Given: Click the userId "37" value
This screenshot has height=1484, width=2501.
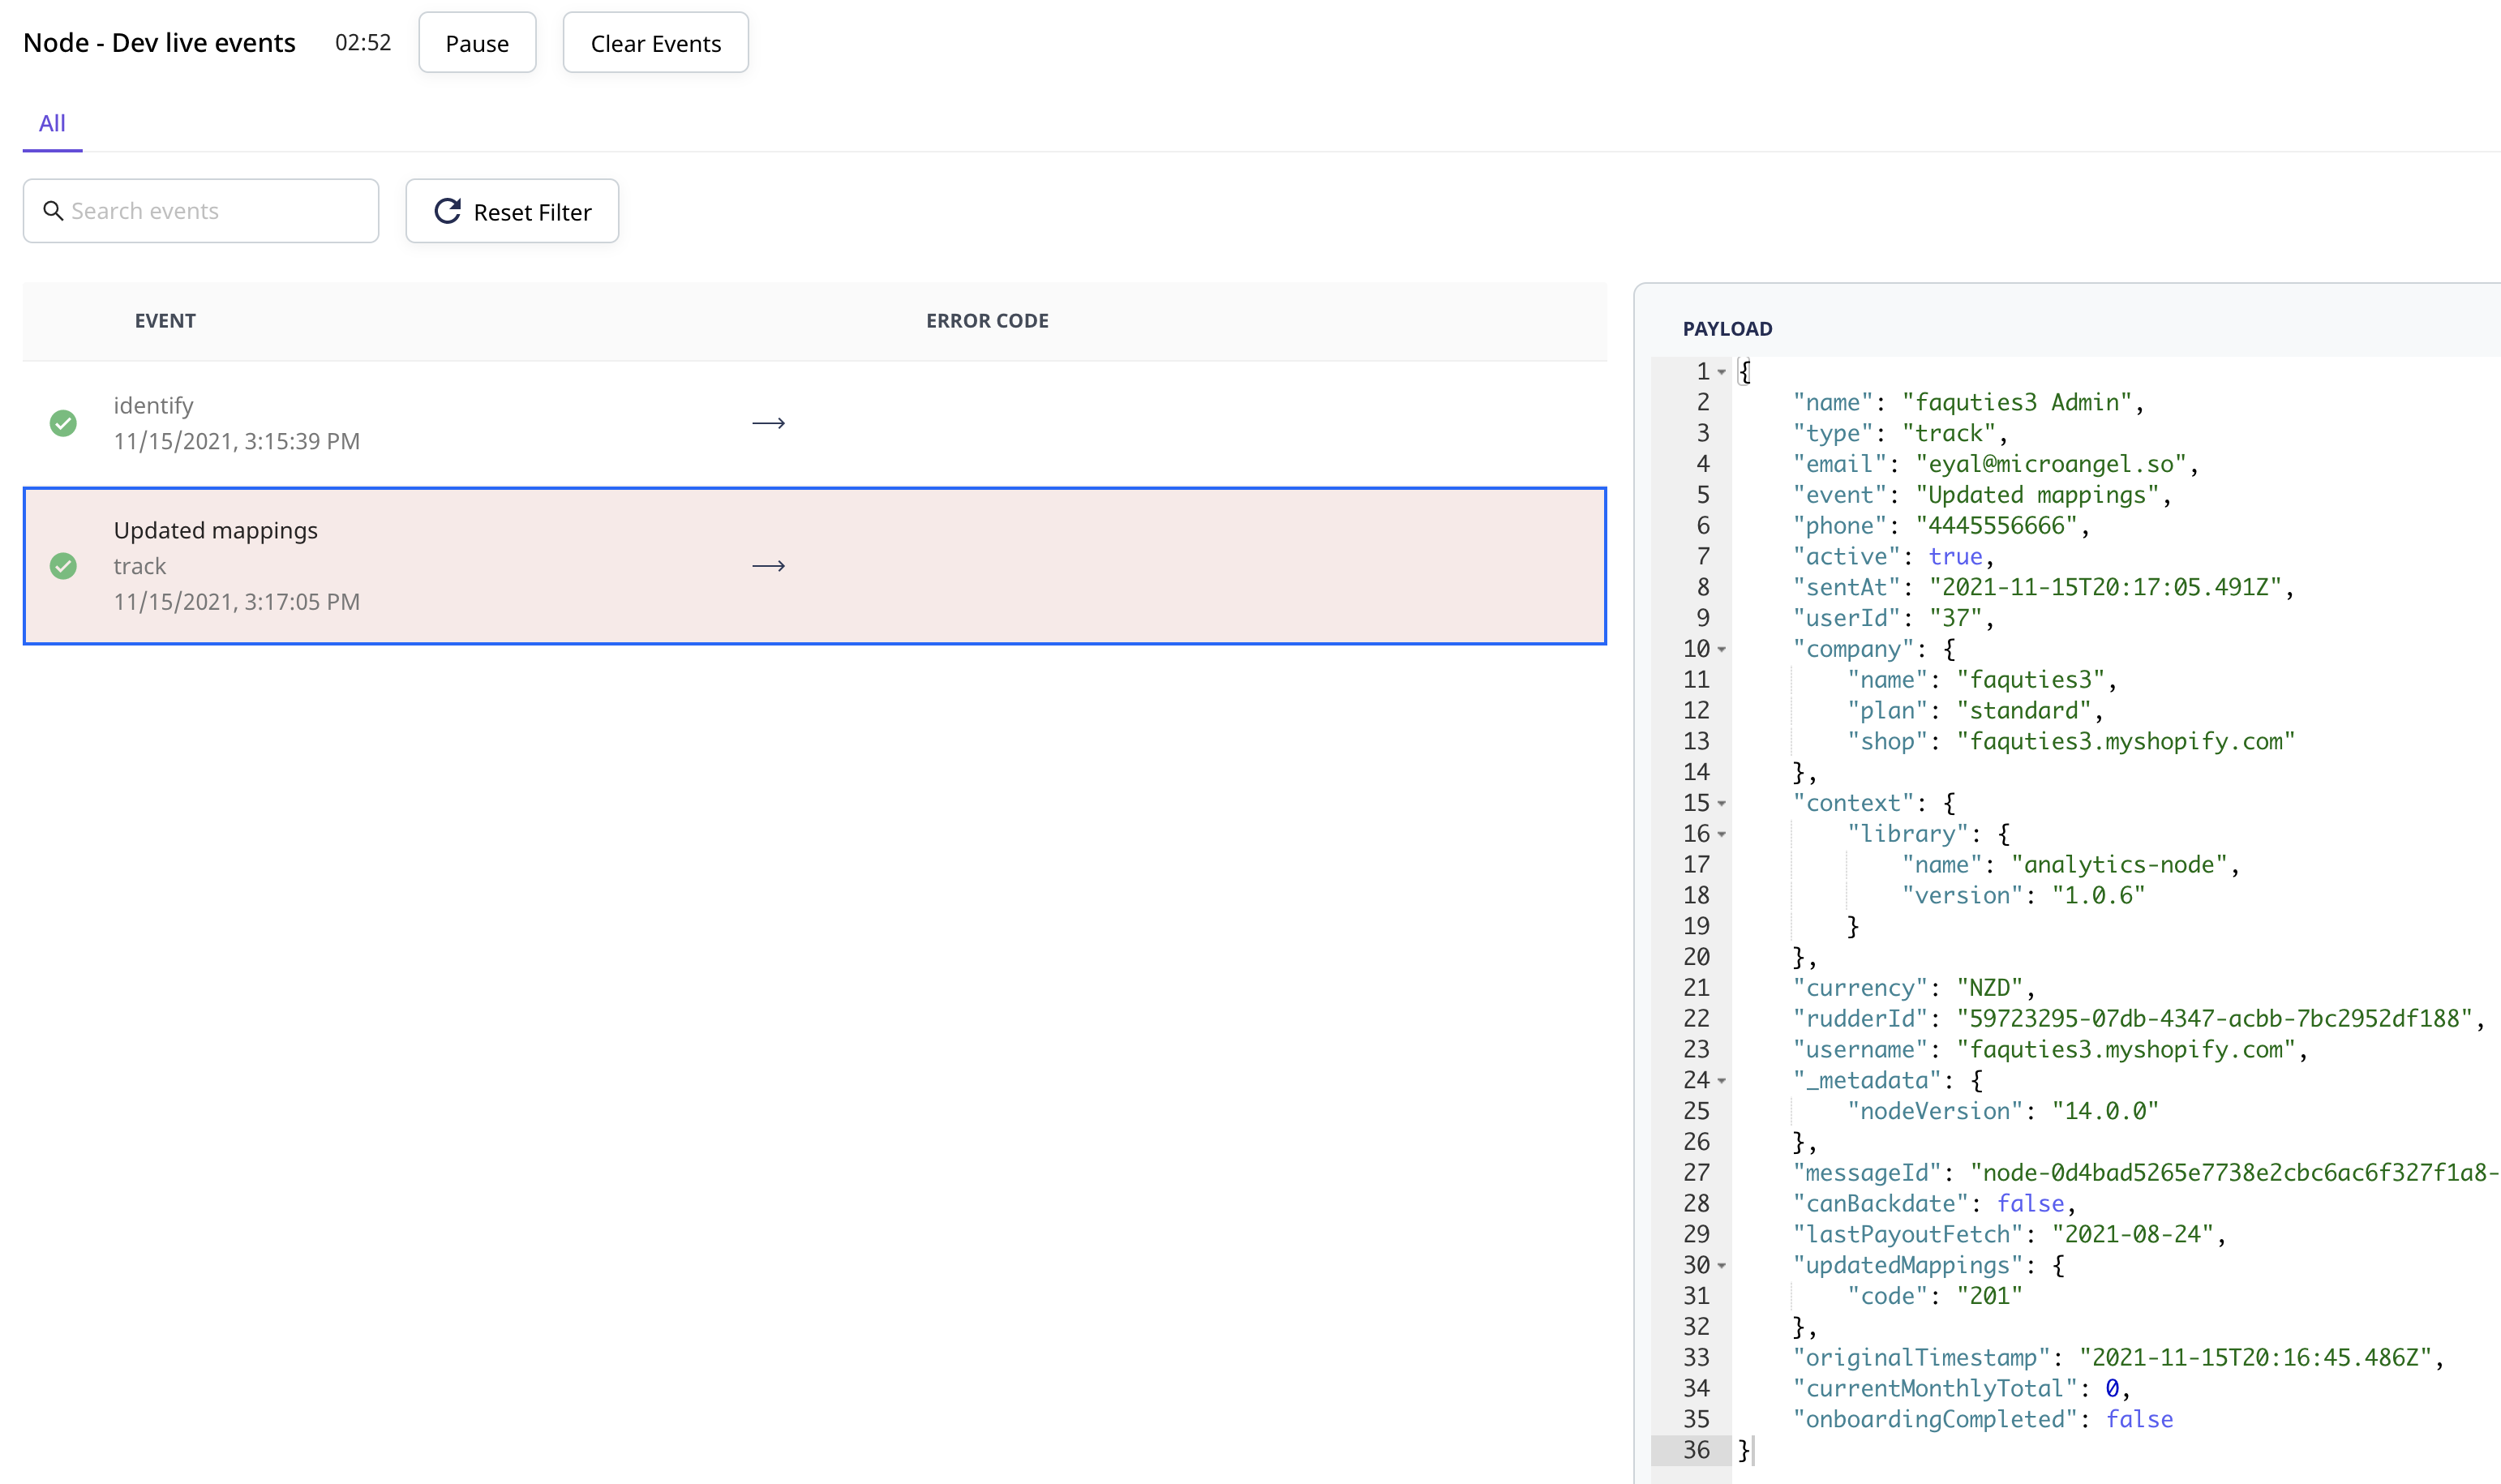Looking at the screenshot, I should click(1955, 618).
